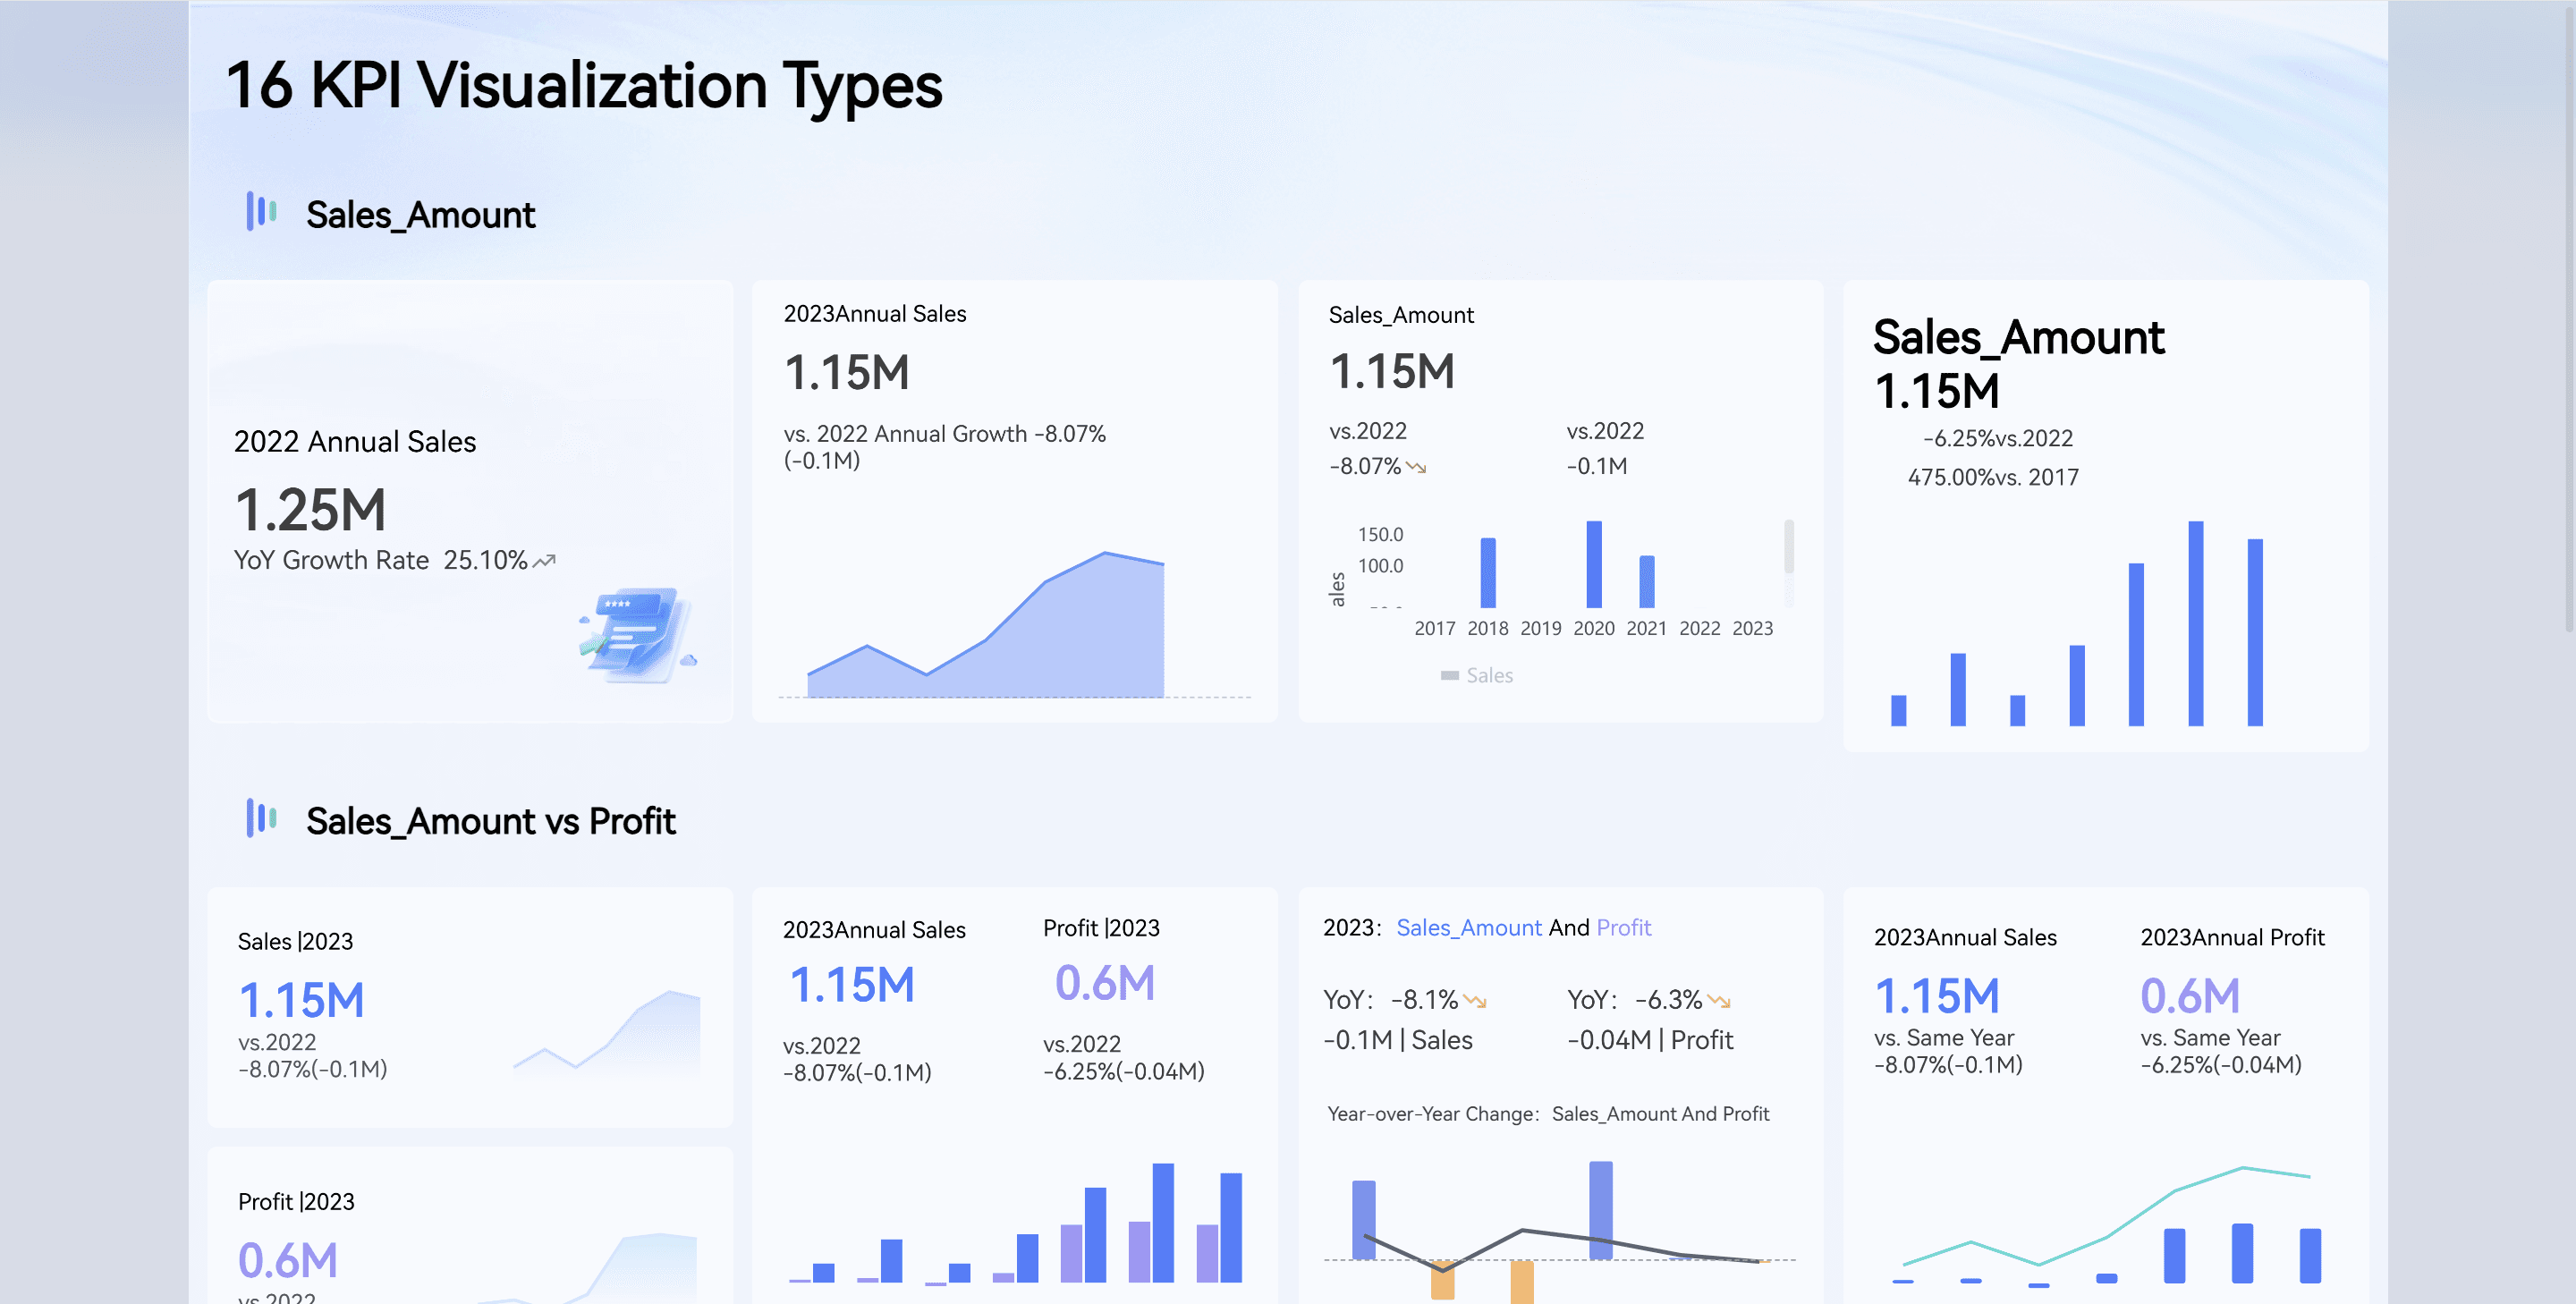Viewport: 2576px width, 1304px height.
Task: Click the Sales_Amount vs Profit section icon
Action: pos(261,818)
